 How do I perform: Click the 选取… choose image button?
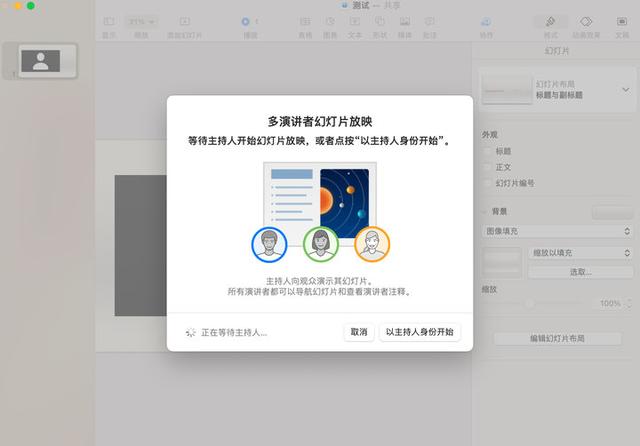point(581,272)
